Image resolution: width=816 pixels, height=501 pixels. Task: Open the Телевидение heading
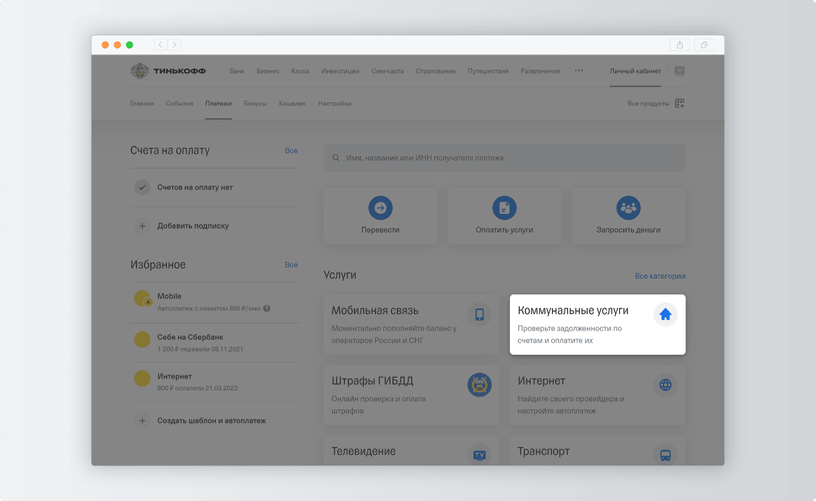click(x=363, y=451)
